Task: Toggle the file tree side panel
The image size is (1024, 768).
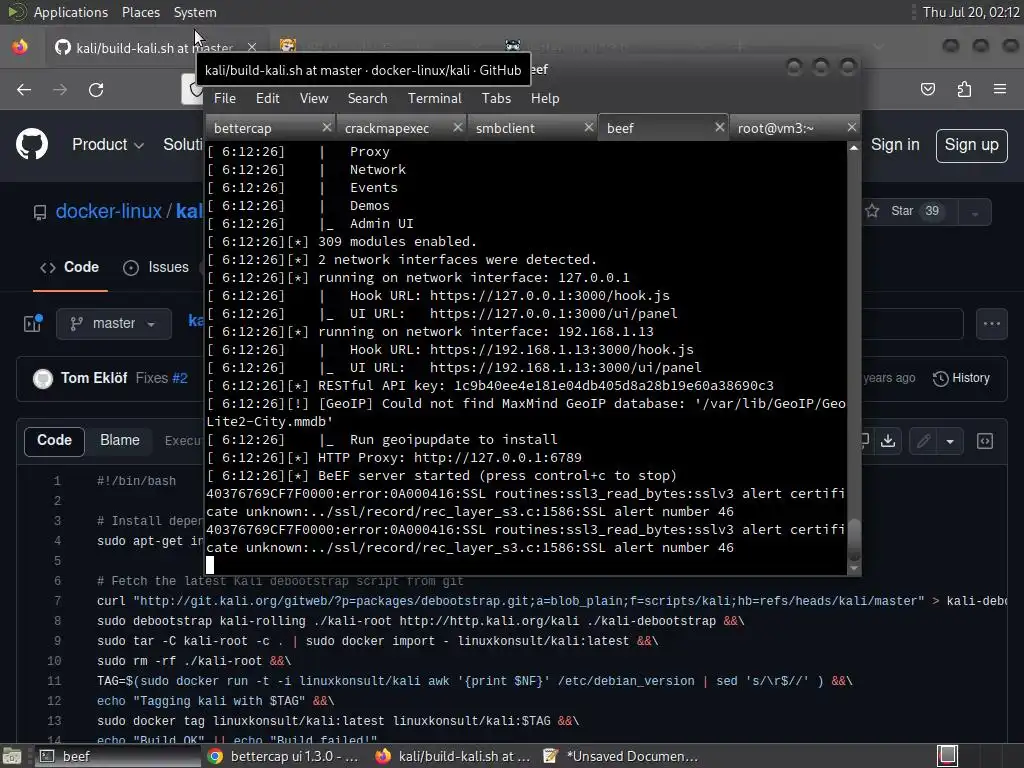Action: point(33,323)
